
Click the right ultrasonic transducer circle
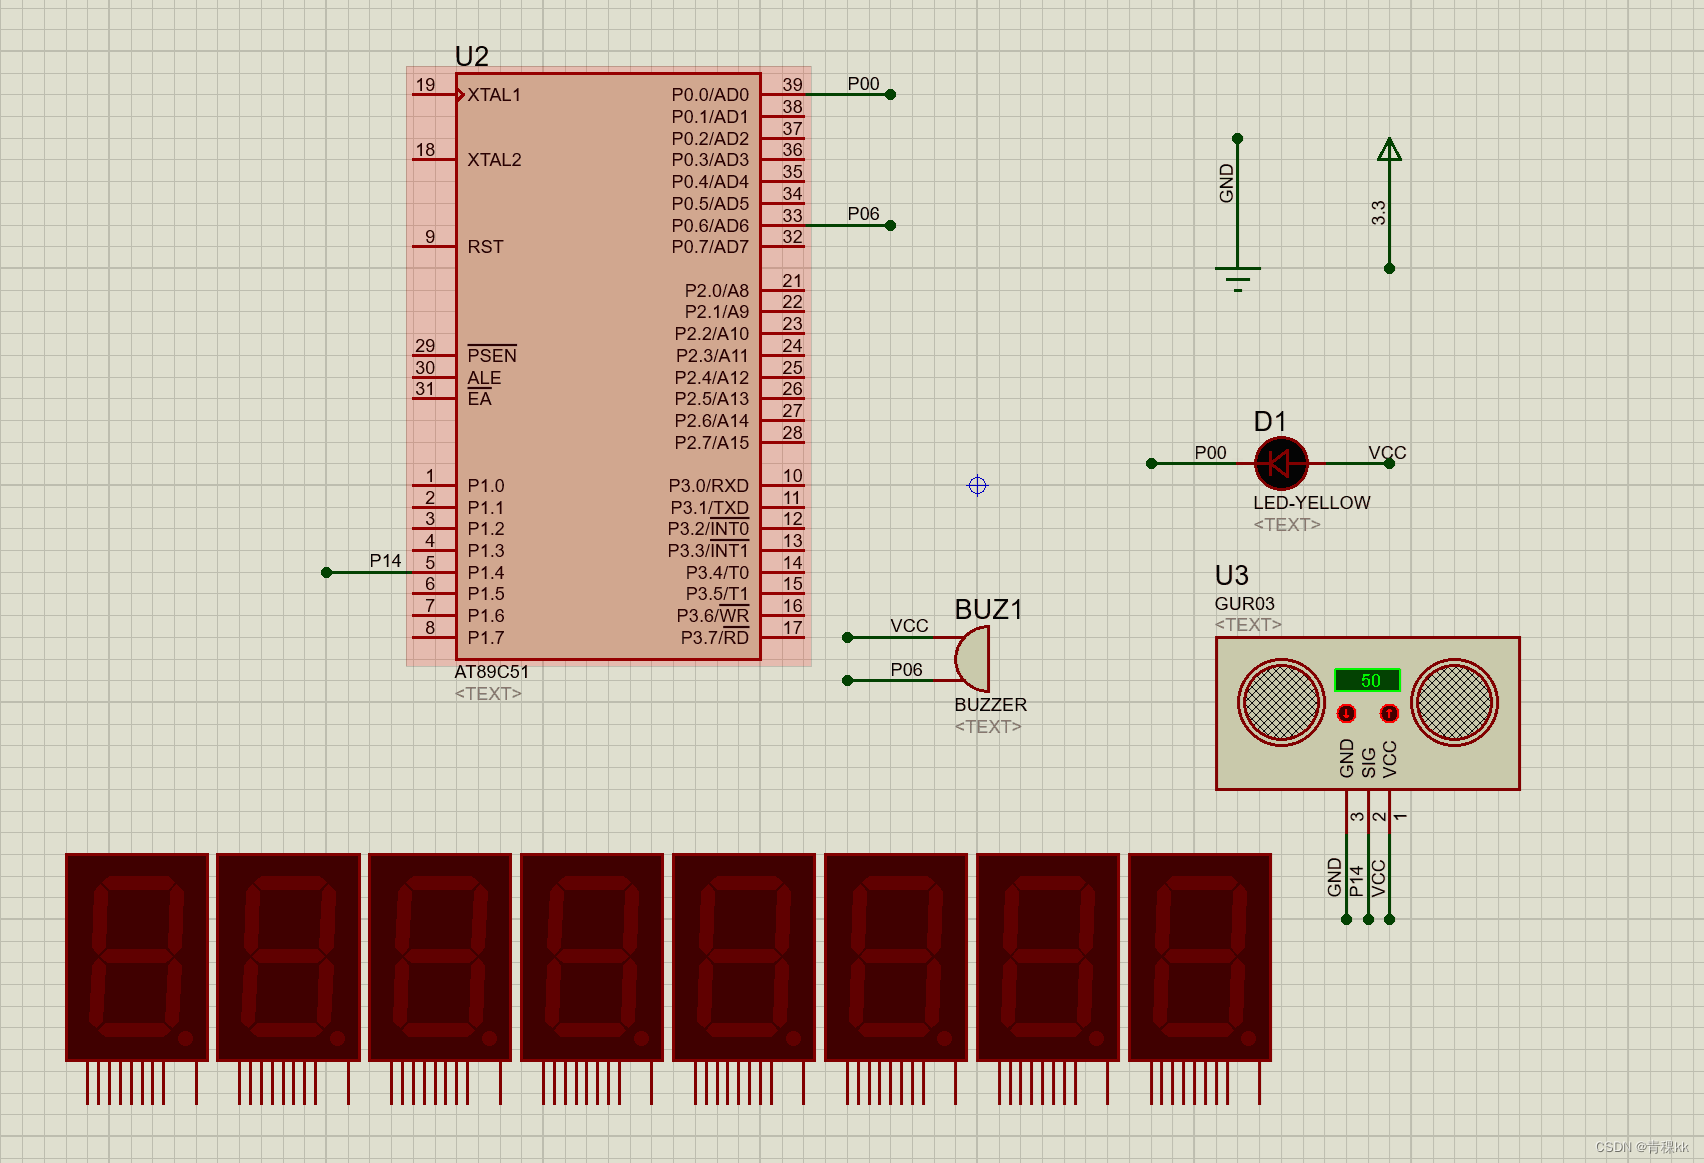point(1454,702)
